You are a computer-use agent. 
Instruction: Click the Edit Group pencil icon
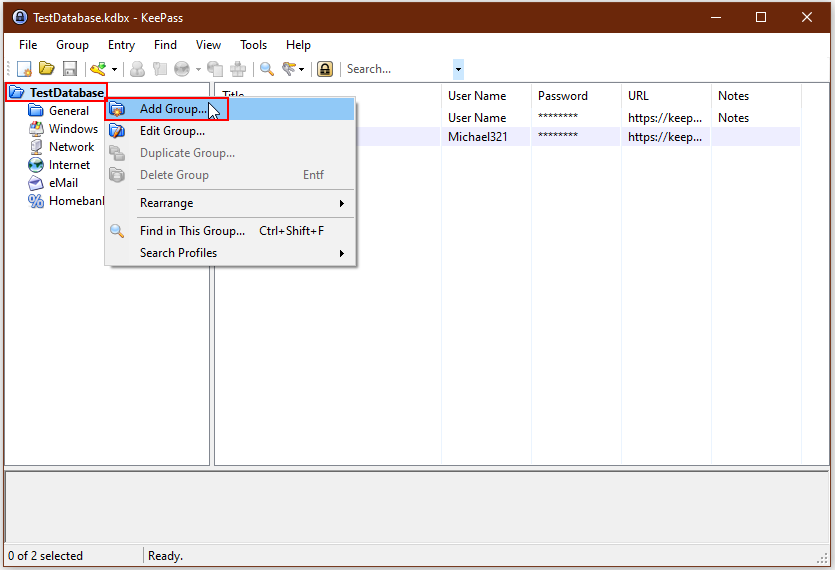point(117,131)
